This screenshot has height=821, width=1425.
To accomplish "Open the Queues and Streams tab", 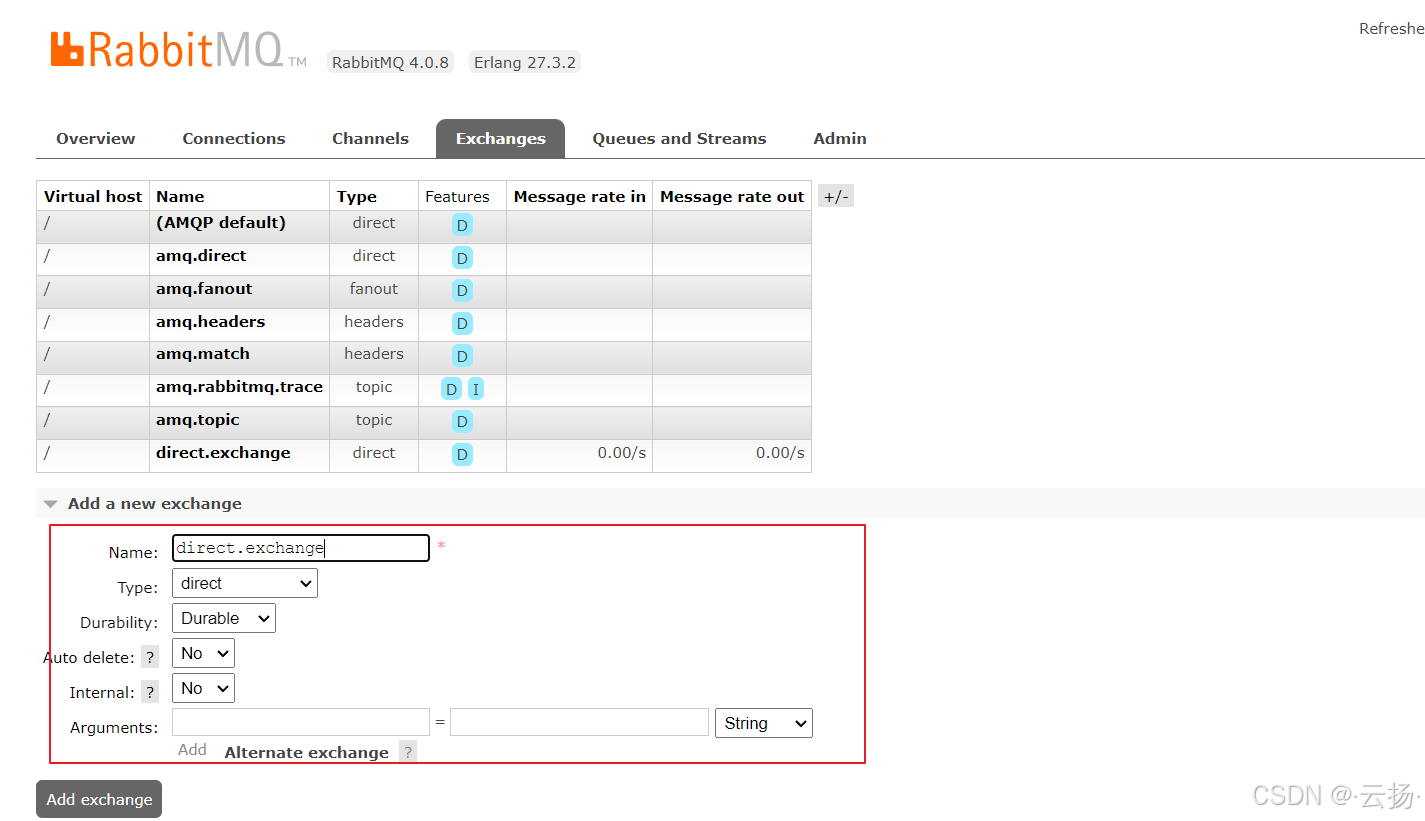I will [679, 139].
